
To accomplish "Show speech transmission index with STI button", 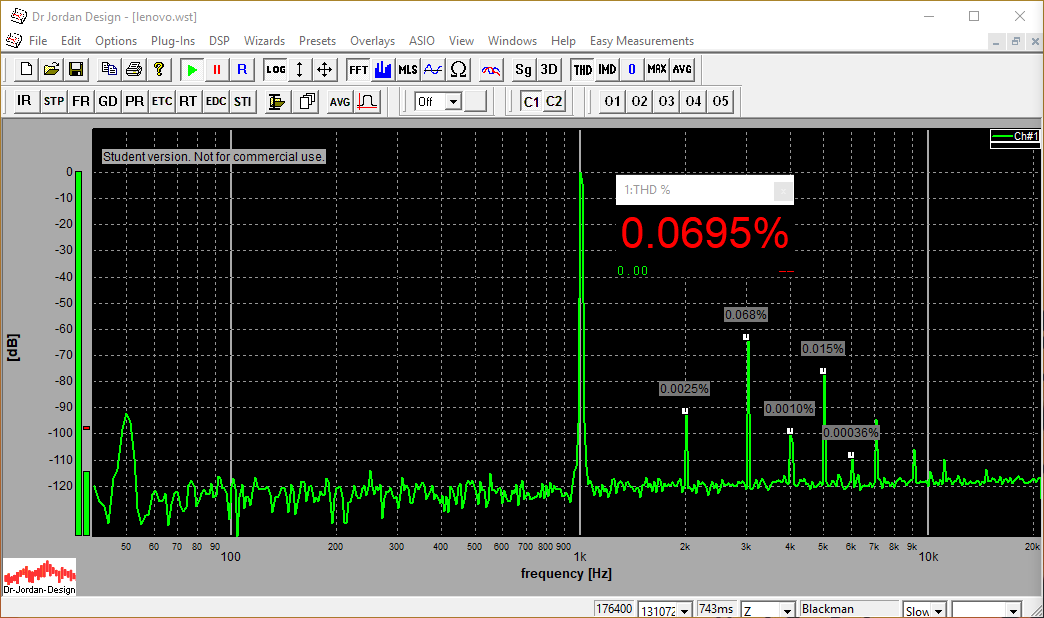I will click(242, 101).
